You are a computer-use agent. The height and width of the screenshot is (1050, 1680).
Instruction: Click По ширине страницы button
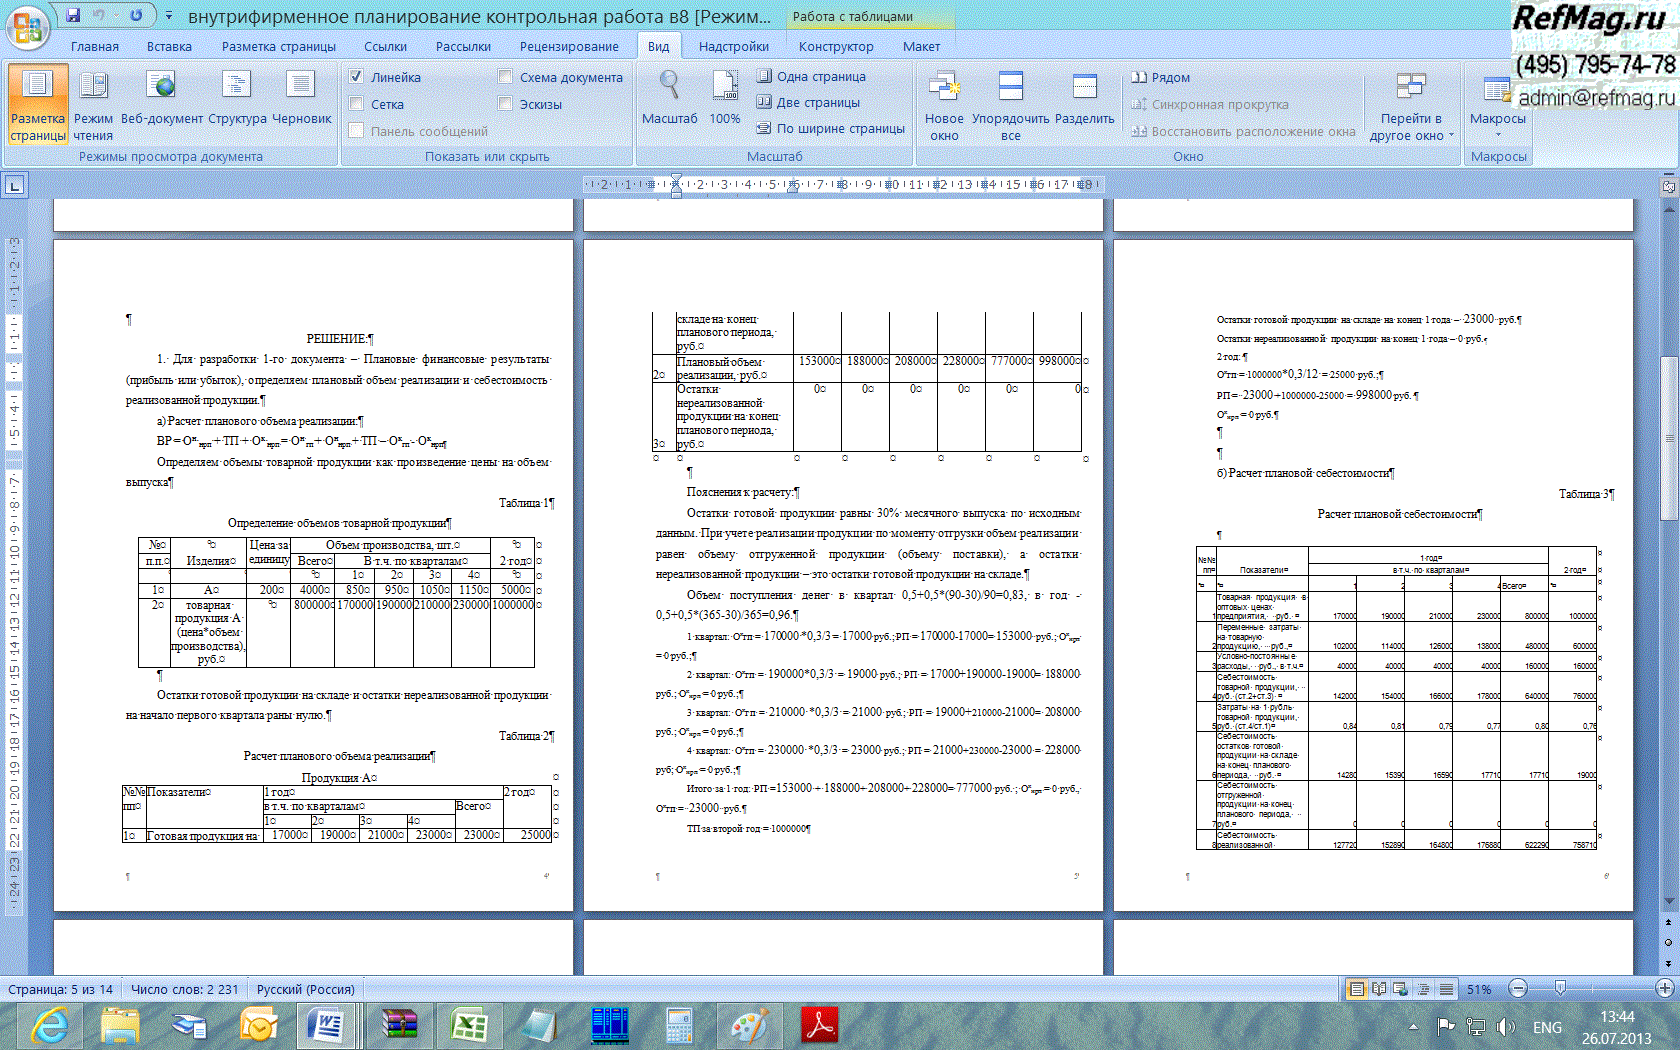point(830,128)
